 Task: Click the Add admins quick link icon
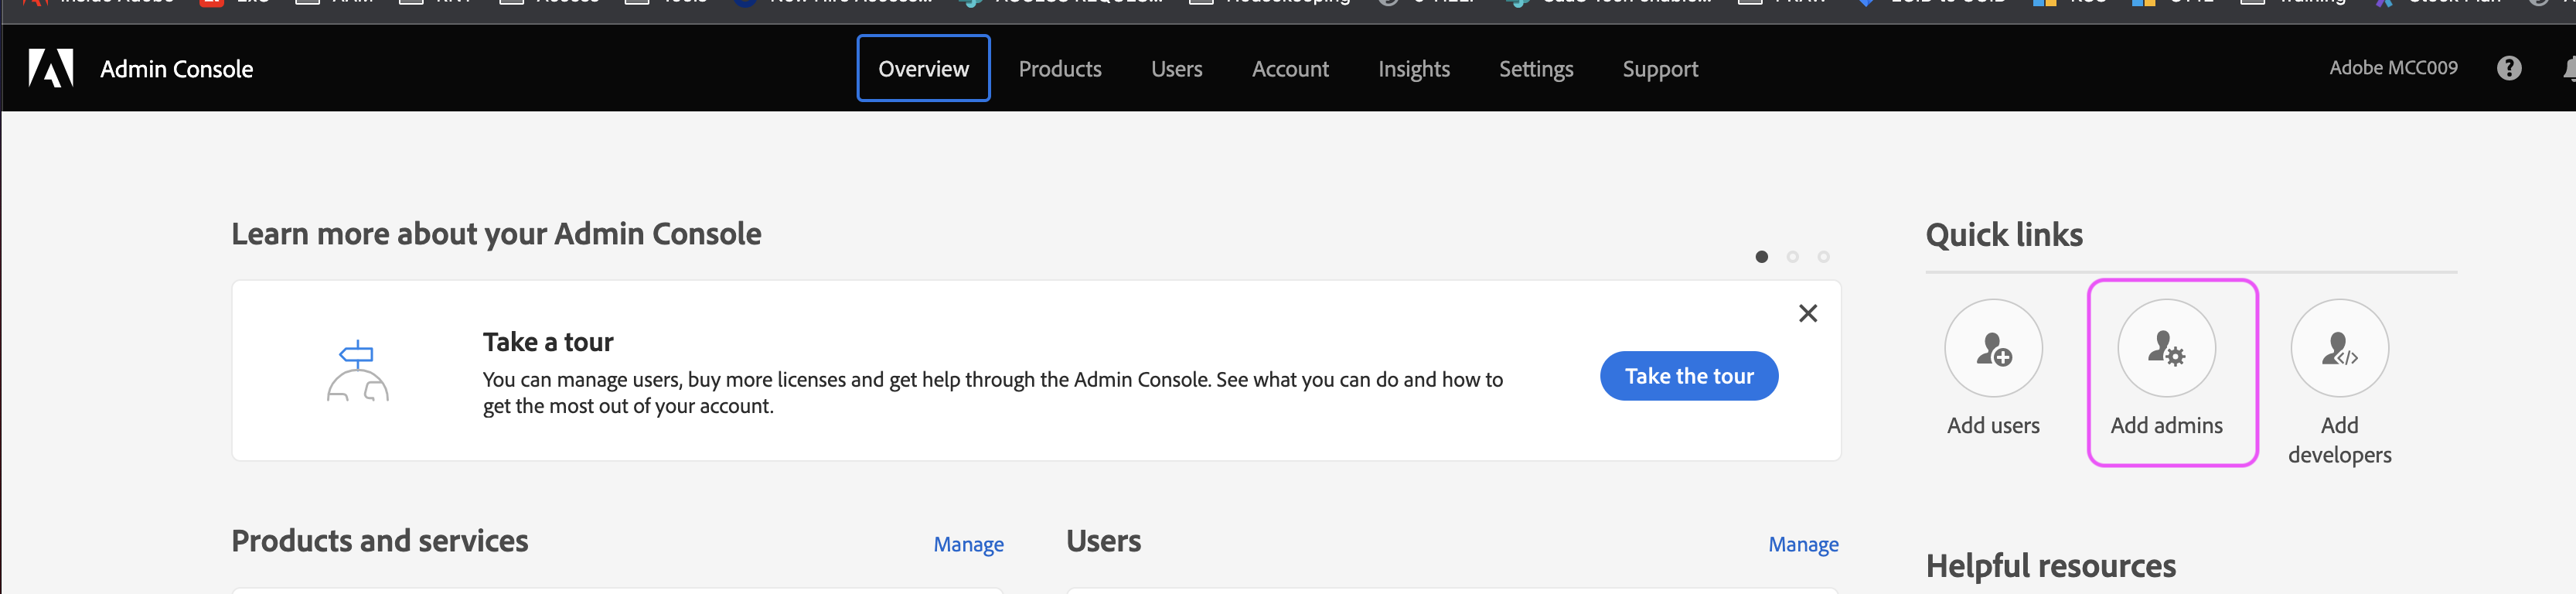[2165, 349]
